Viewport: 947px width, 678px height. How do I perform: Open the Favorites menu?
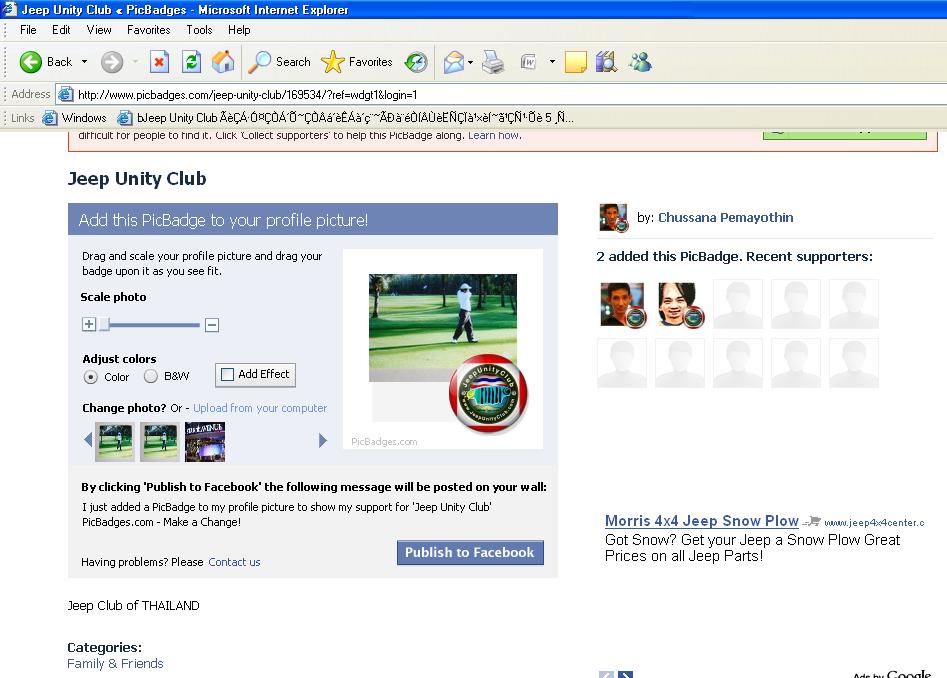(149, 30)
